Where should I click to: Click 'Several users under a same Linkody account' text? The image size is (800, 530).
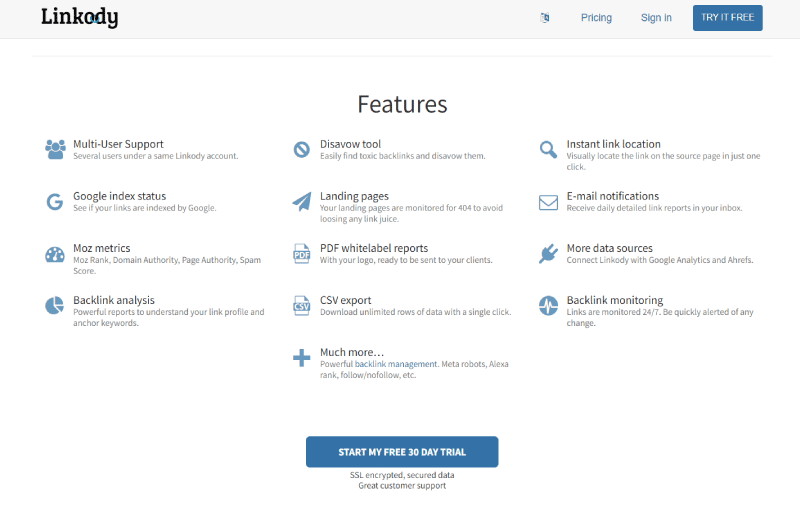(x=156, y=156)
